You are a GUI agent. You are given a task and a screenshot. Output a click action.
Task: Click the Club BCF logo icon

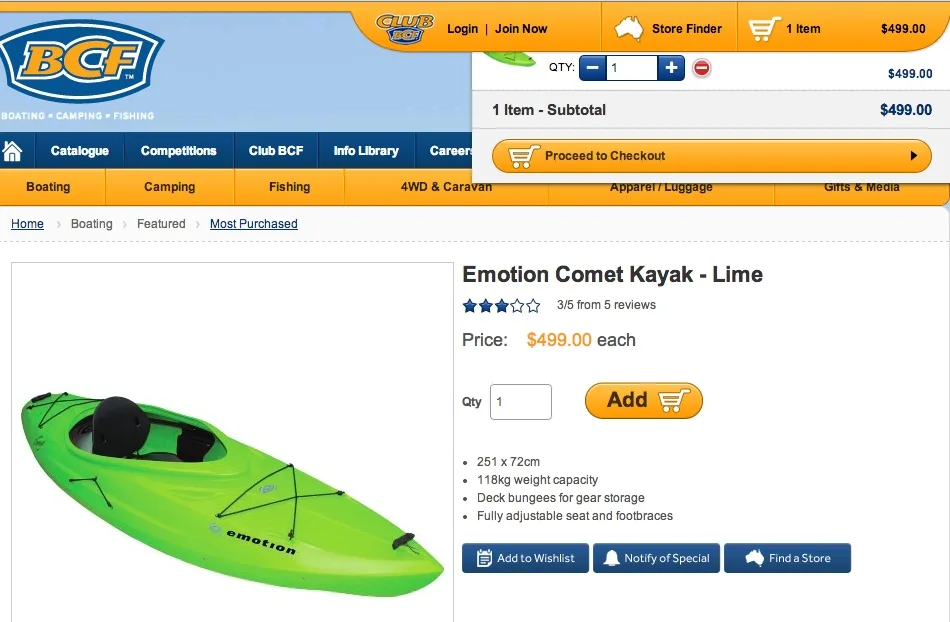click(x=405, y=28)
